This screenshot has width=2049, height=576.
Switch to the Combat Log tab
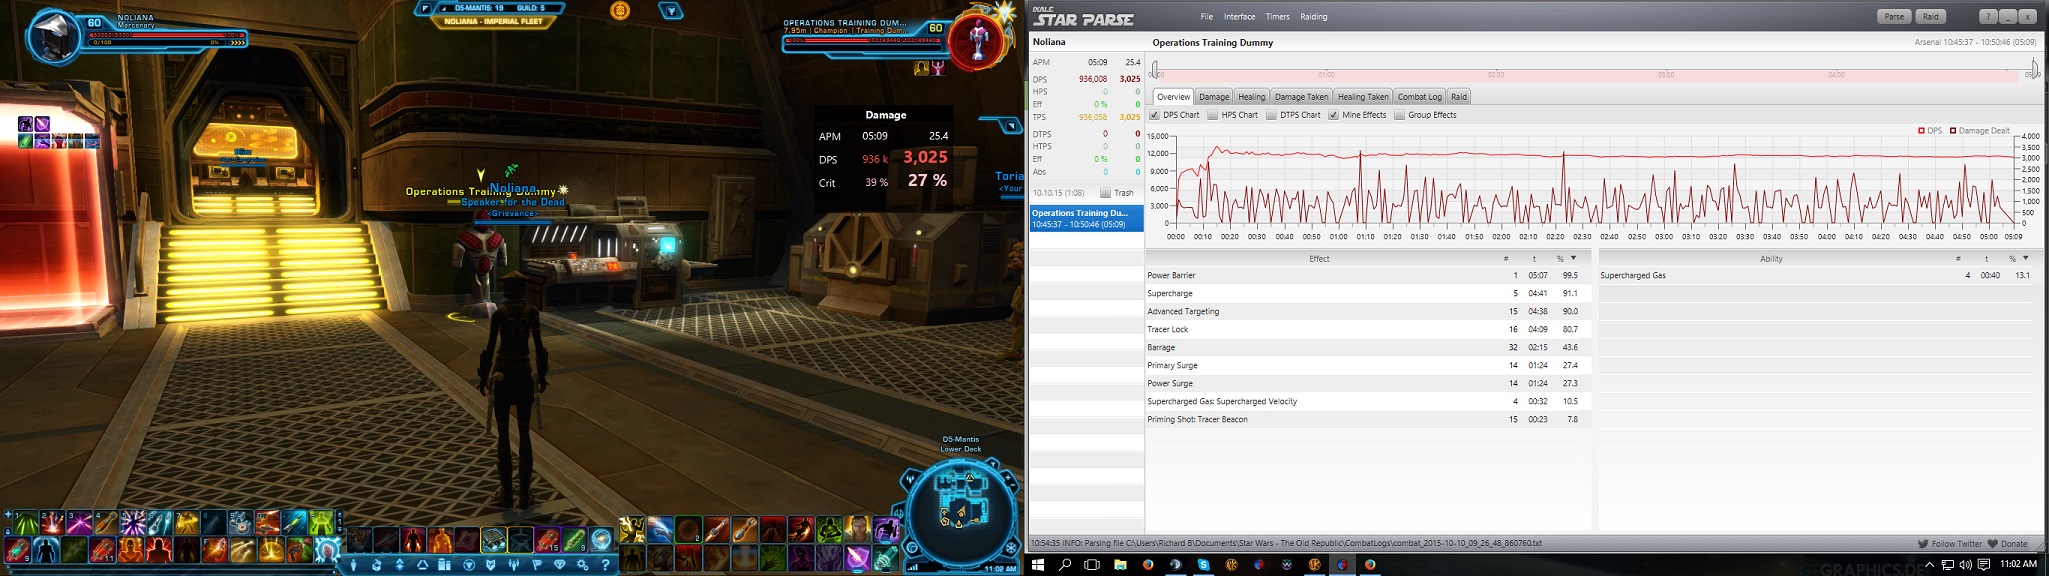[1419, 97]
